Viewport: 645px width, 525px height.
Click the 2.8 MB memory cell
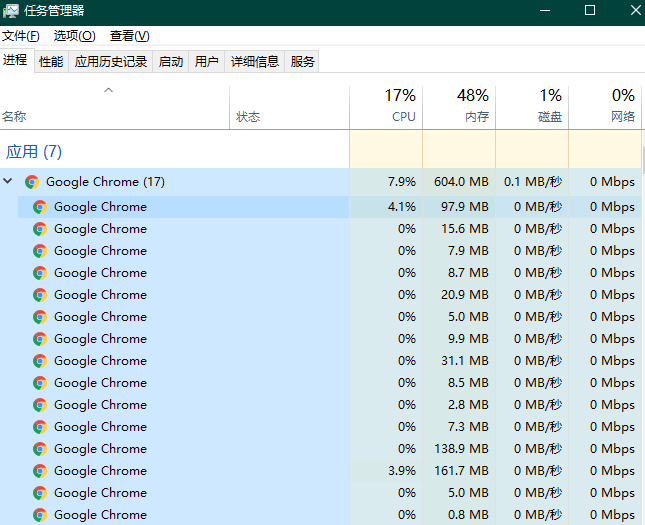[x=459, y=405]
